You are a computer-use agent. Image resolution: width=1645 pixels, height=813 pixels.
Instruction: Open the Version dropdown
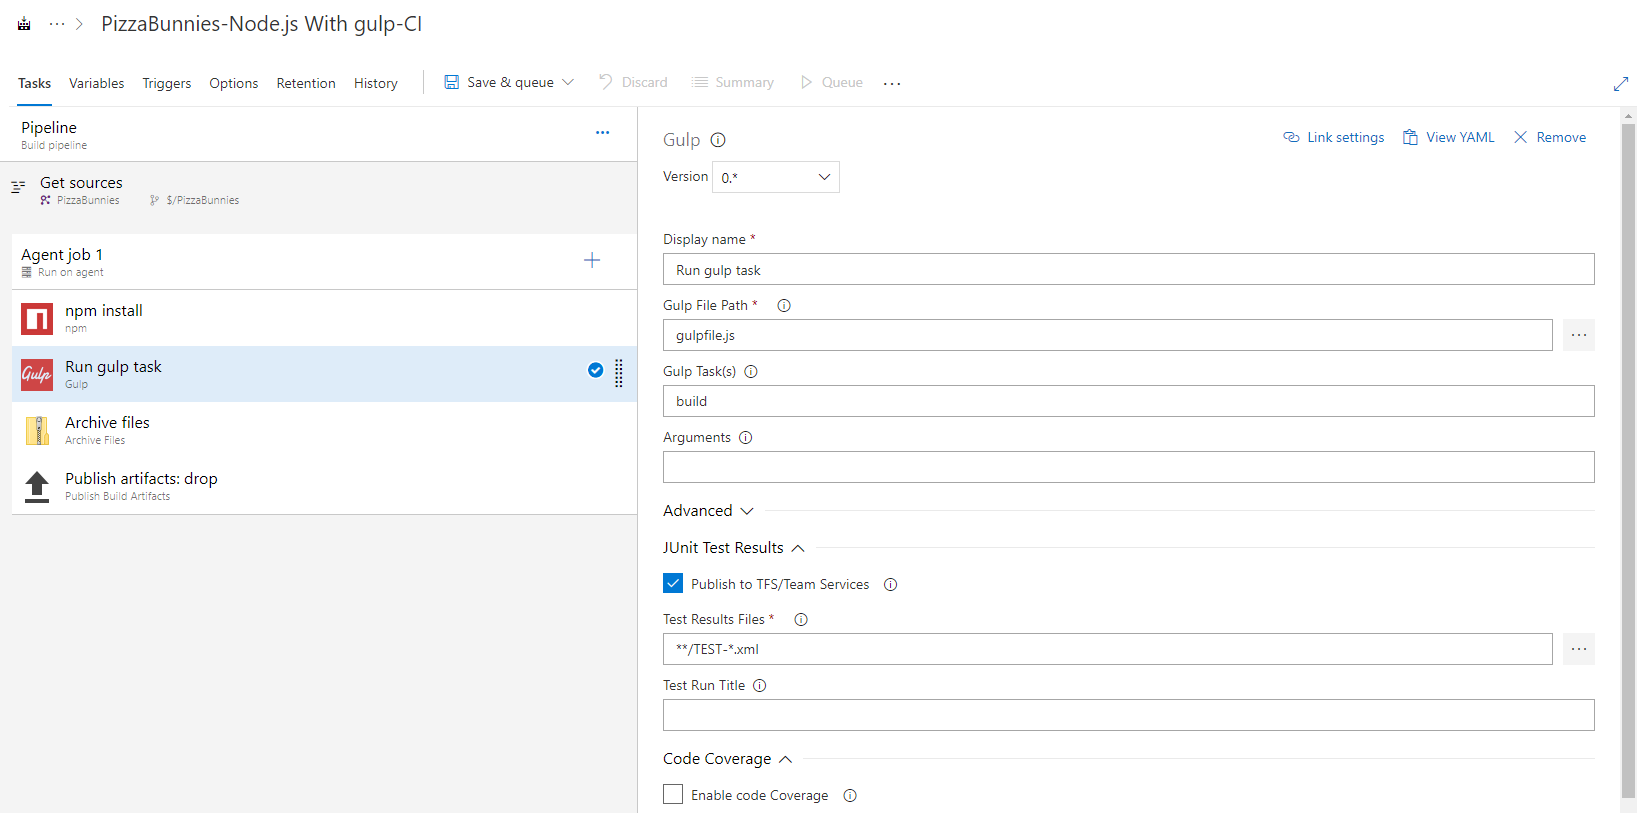pyautogui.click(x=775, y=177)
